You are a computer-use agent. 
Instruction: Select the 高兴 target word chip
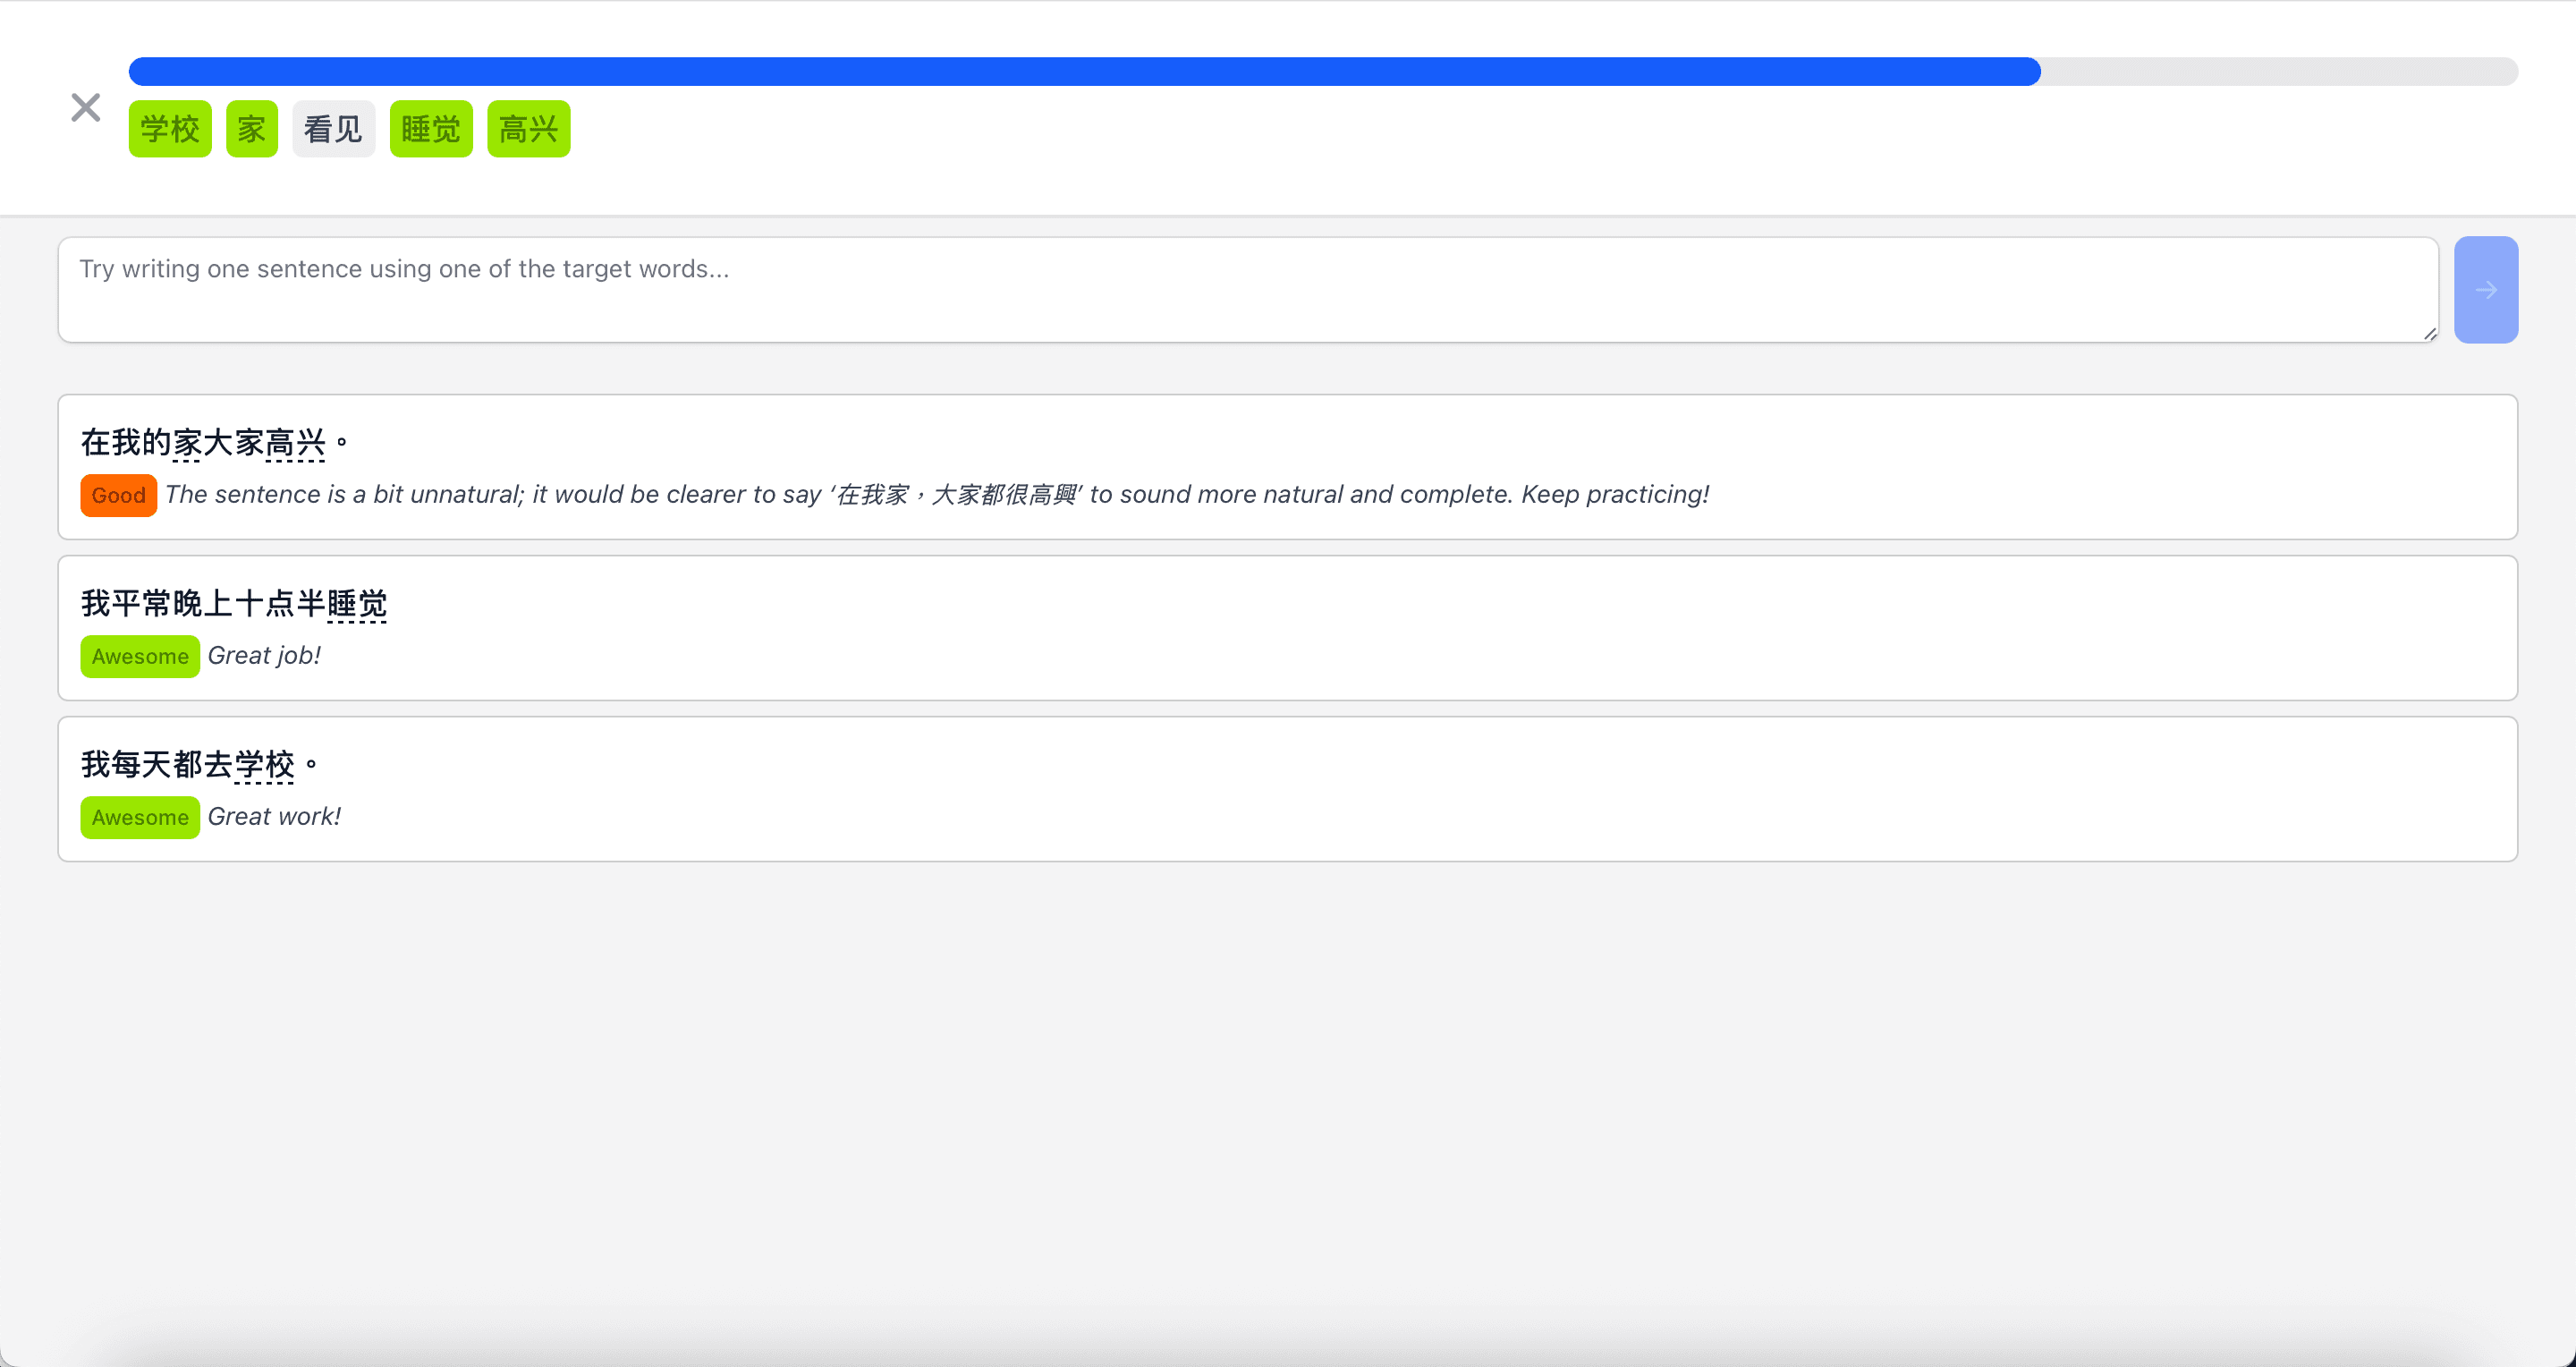(x=528, y=129)
